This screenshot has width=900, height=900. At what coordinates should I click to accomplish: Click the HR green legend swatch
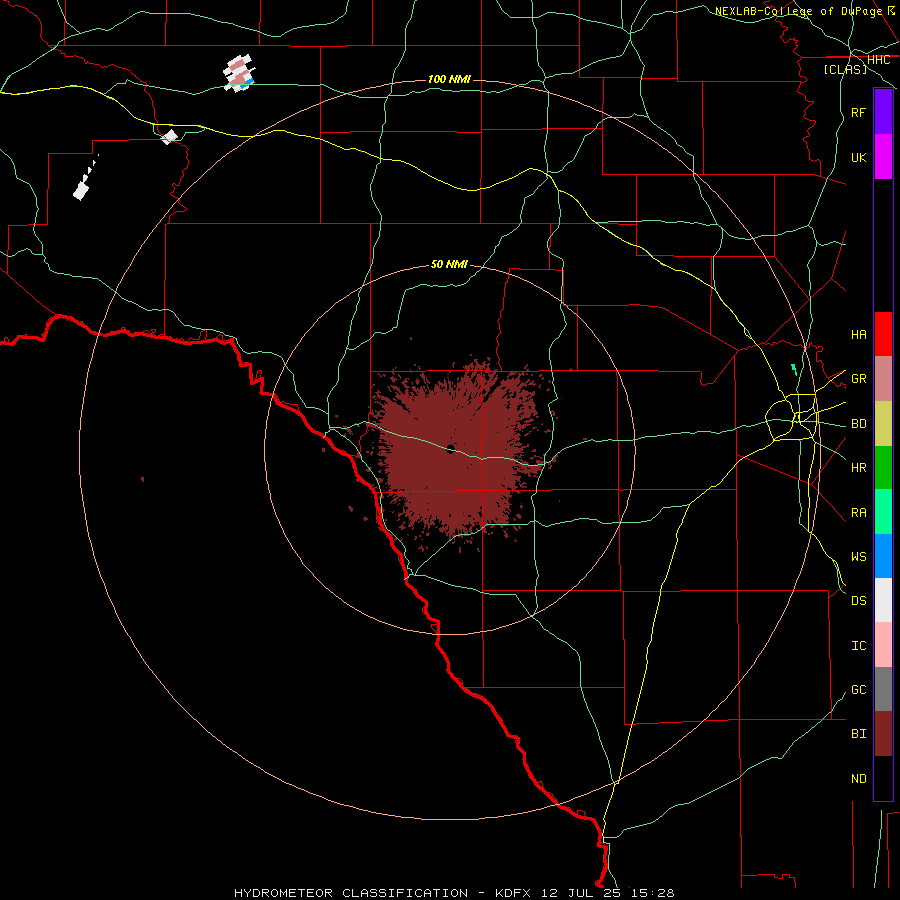coord(883,467)
